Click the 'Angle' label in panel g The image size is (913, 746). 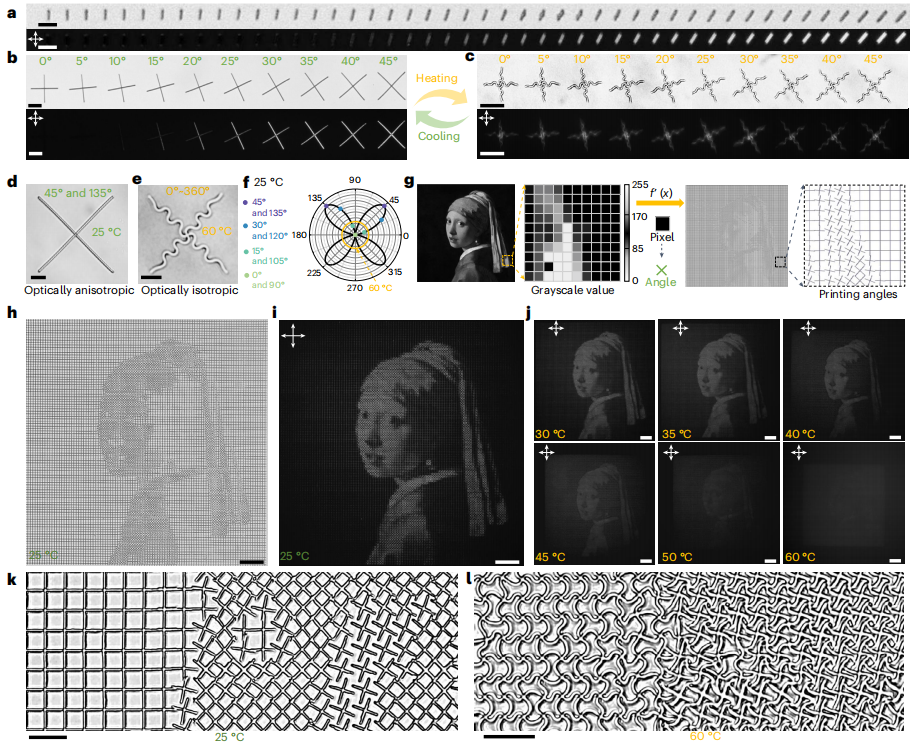(661, 282)
